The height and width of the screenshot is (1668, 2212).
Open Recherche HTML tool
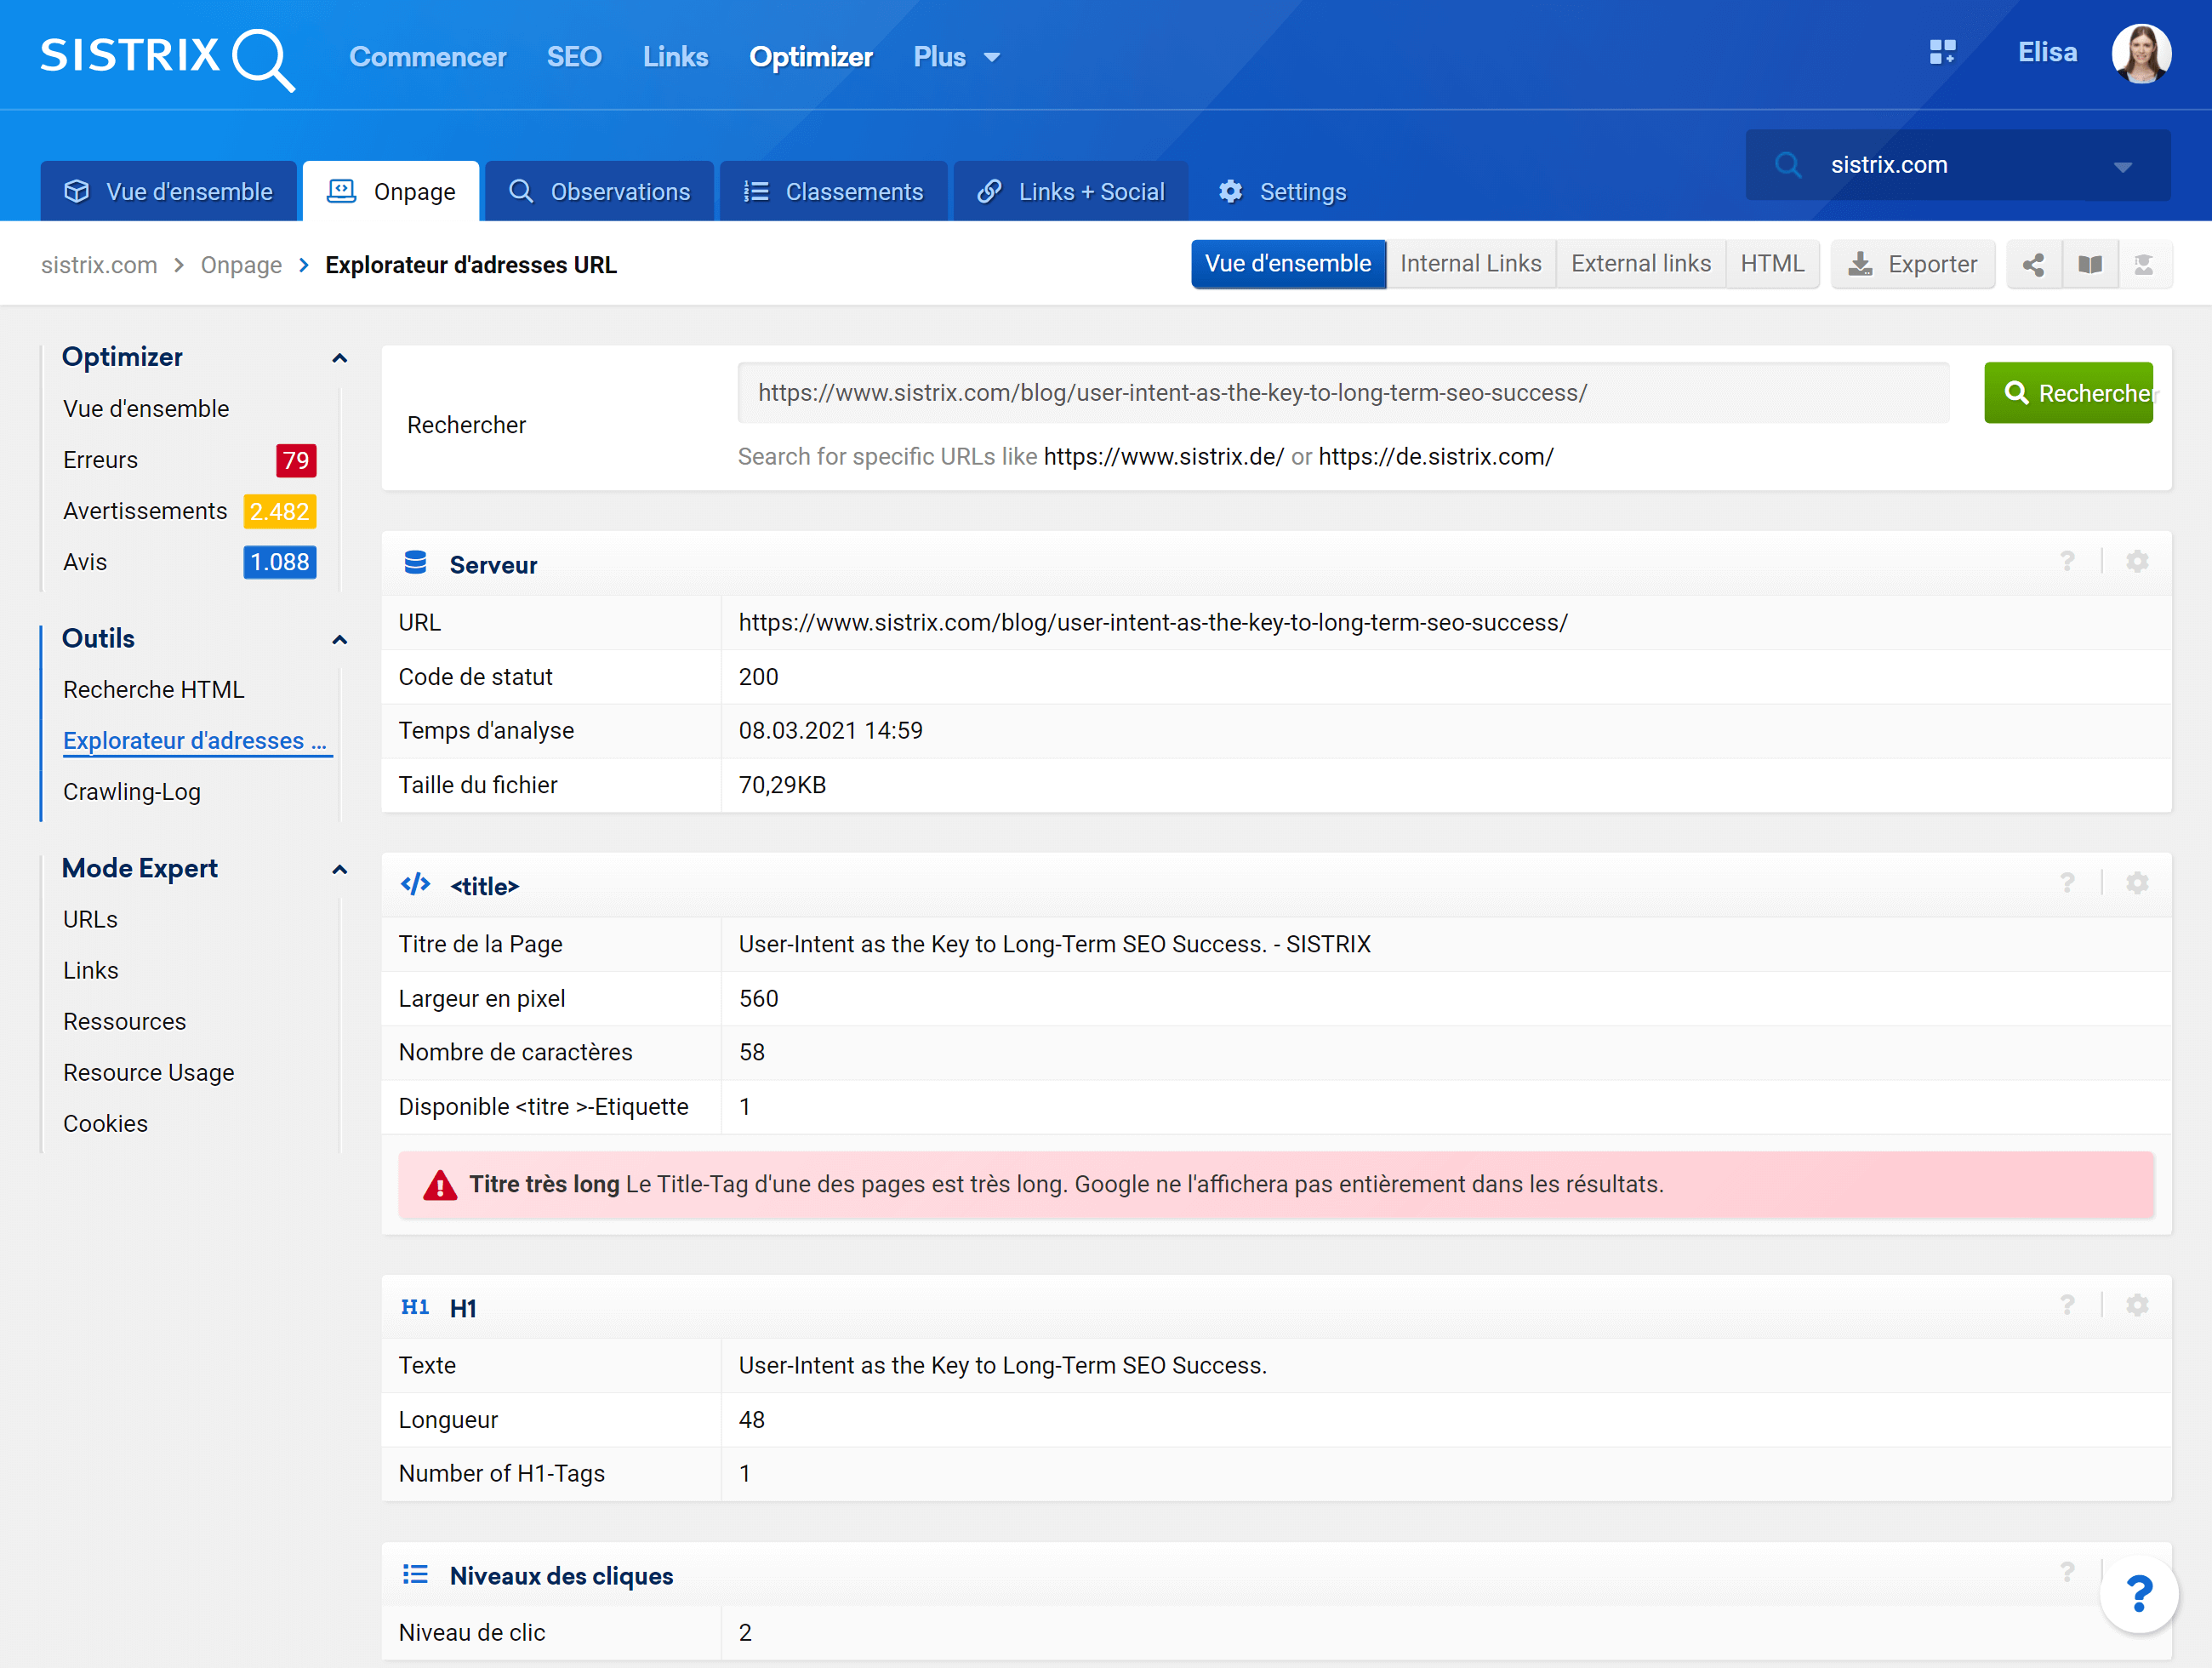(153, 690)
